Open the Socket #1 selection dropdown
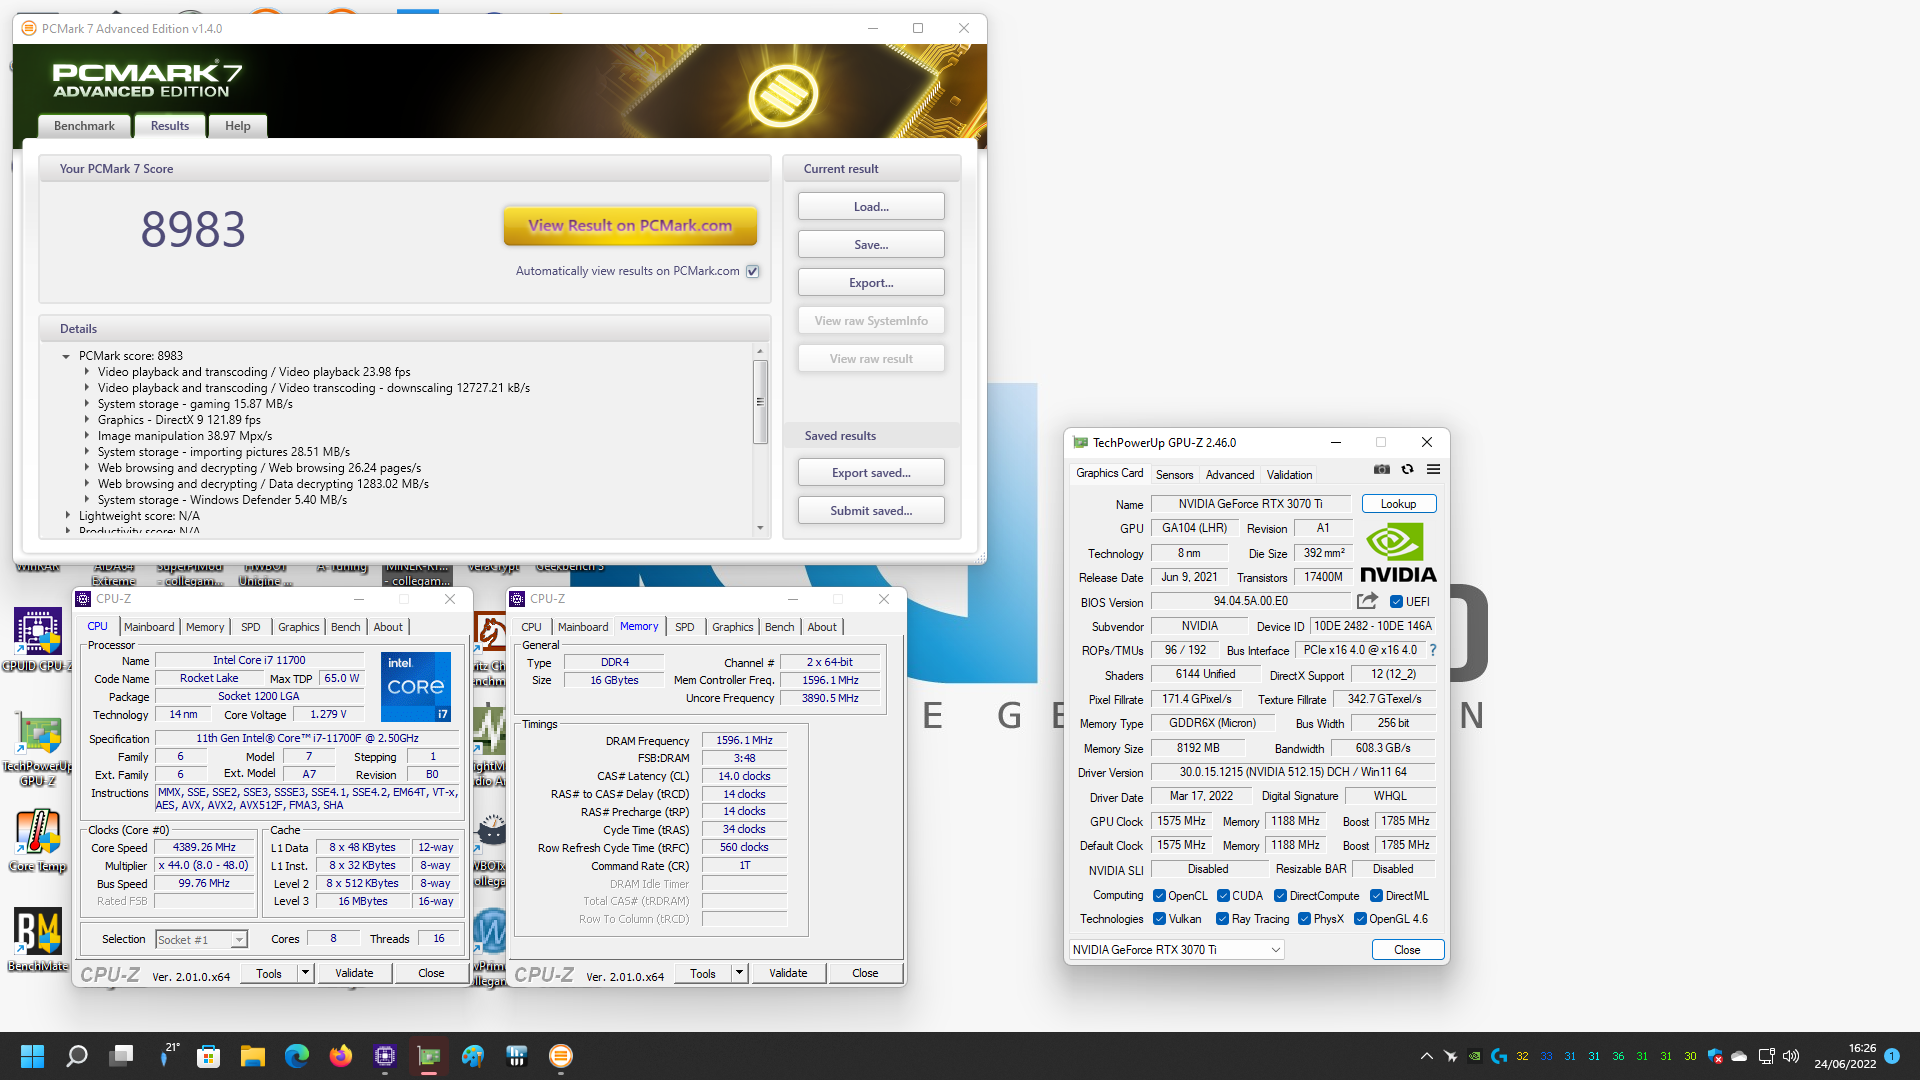This screenshot has width=1920, height=1080. pyautogui.click(x=201, y=940)
